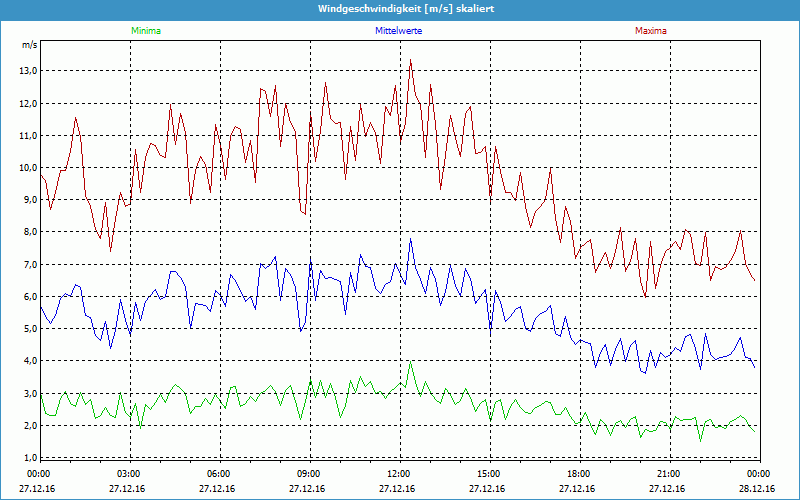Click the 7,0 y-axis value
Image resolution: width=800 pixels, height=500 pixels.
30,265
